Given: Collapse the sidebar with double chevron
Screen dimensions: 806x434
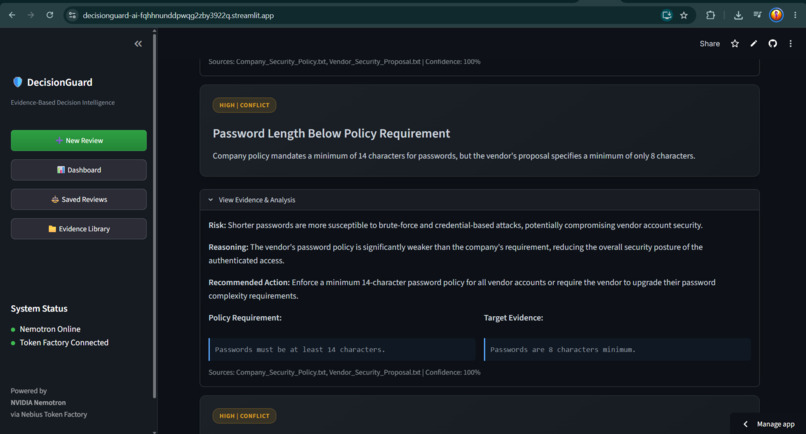Looking at the screenshot, I should tap(138, 44).
